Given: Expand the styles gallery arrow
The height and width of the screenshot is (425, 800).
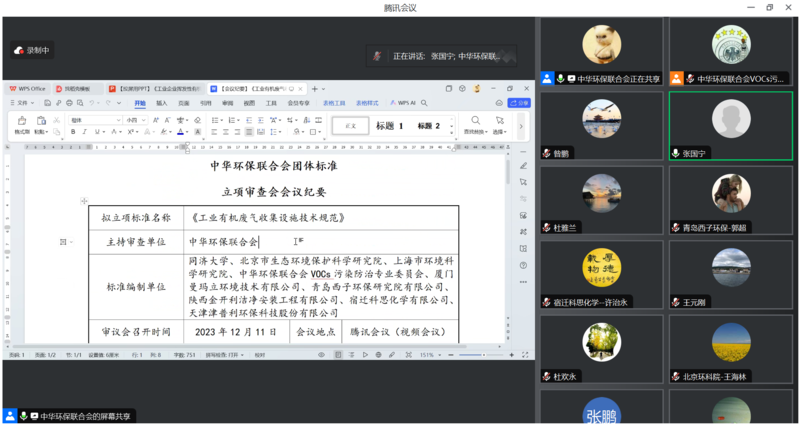Looking at the screenshot, I should click(452, 133).
